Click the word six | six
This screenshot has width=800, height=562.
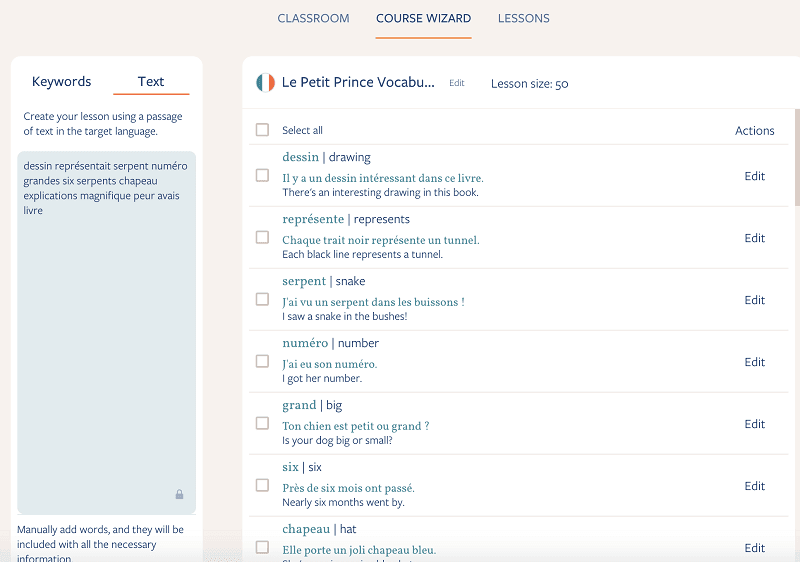click(302, 467)
